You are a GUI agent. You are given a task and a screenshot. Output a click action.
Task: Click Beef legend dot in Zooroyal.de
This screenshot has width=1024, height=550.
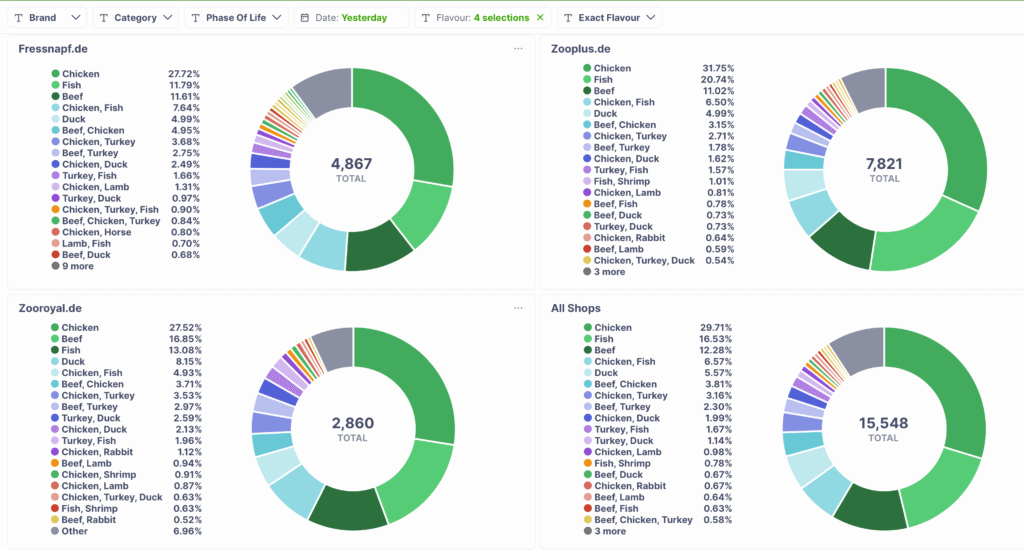click(x=55, y=339)
